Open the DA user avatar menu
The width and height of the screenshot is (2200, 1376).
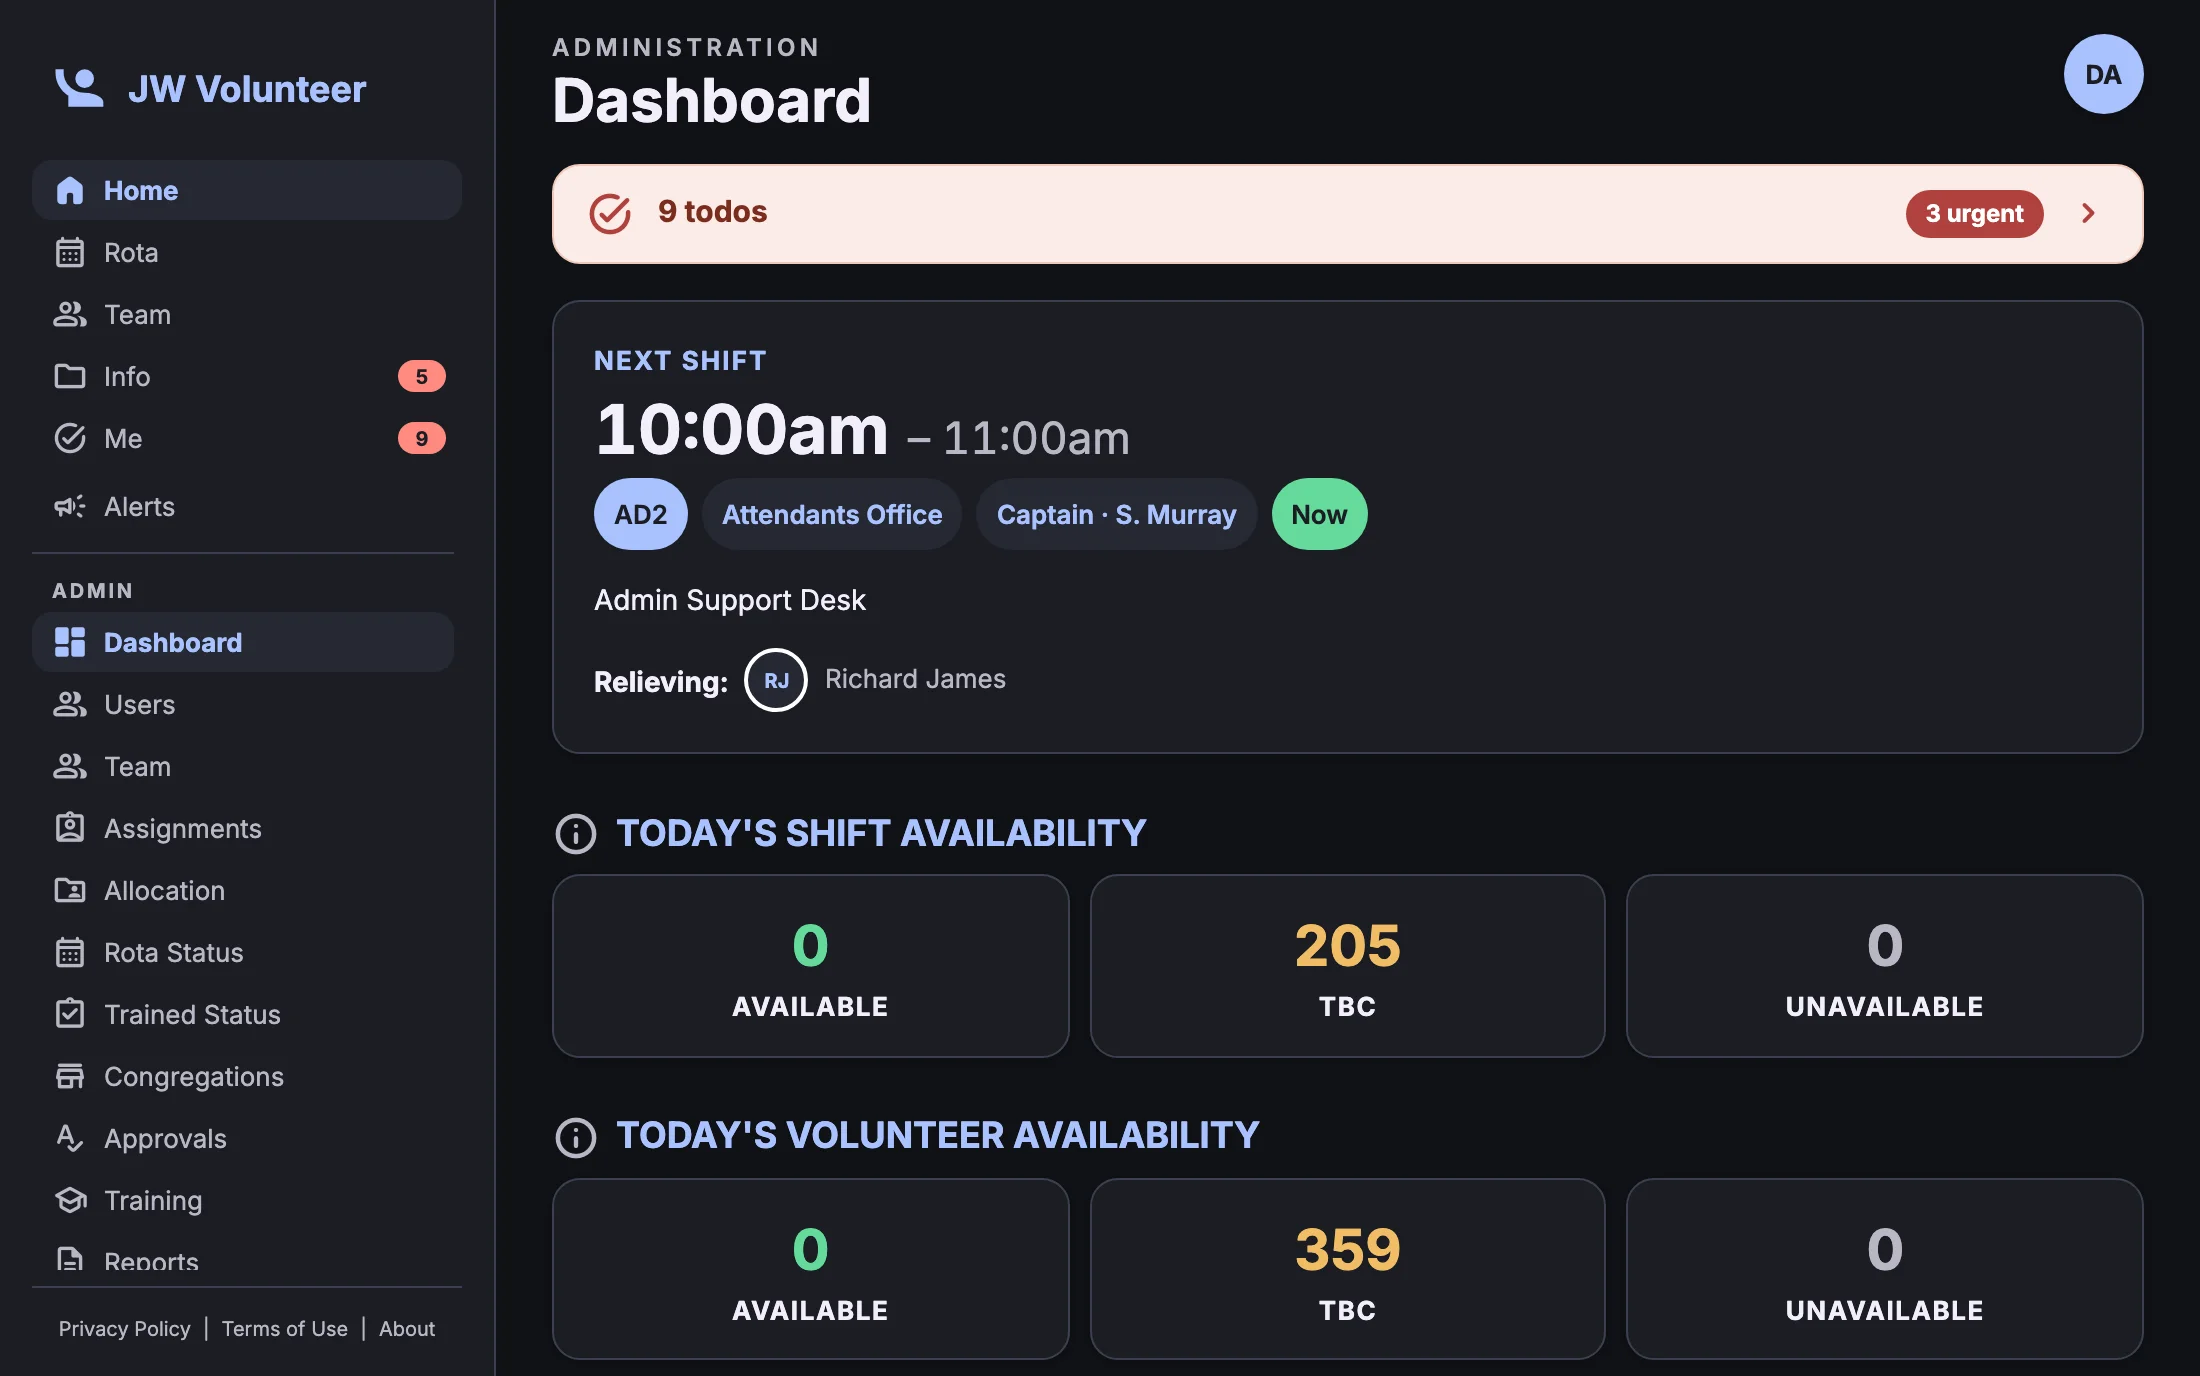[2103, 74]
